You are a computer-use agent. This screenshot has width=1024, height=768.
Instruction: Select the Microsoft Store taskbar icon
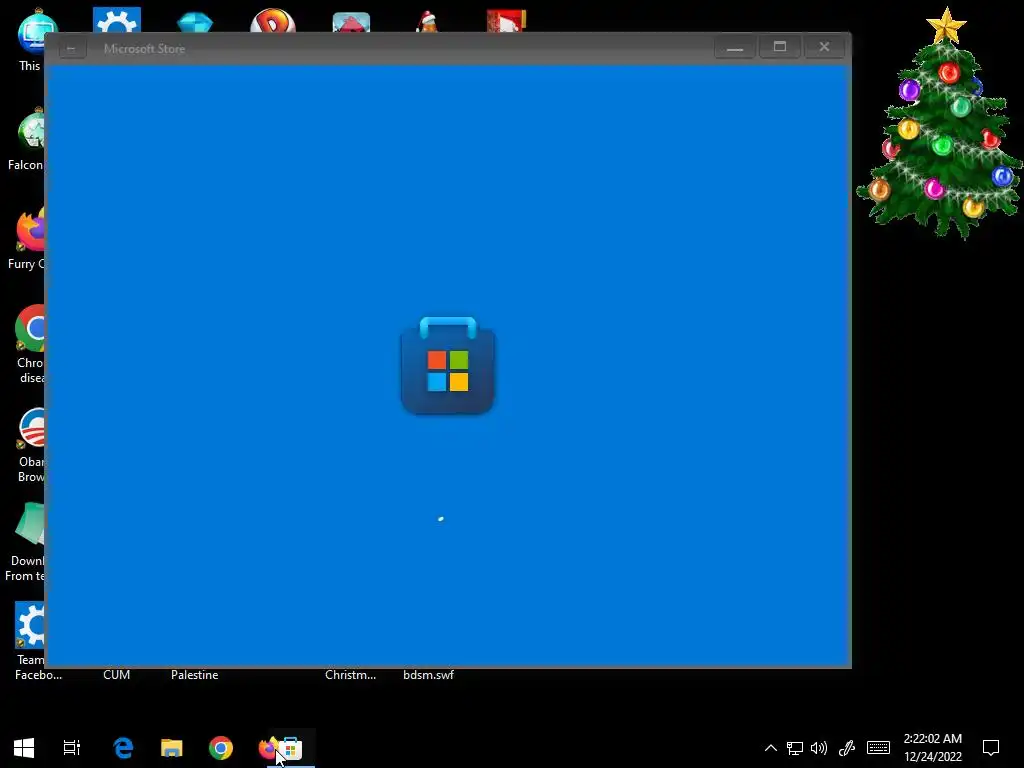click(x=293, y=748)
